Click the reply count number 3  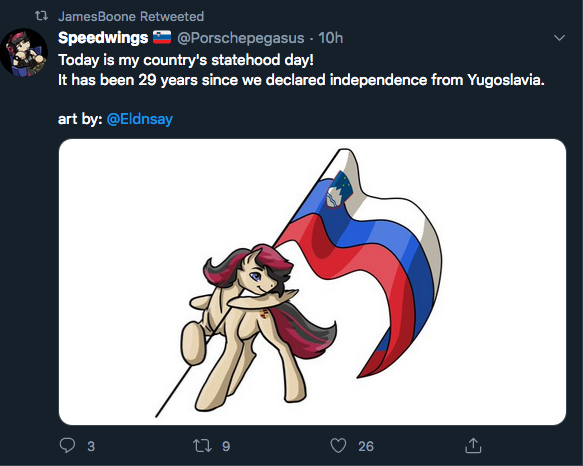tap(91, 446)
